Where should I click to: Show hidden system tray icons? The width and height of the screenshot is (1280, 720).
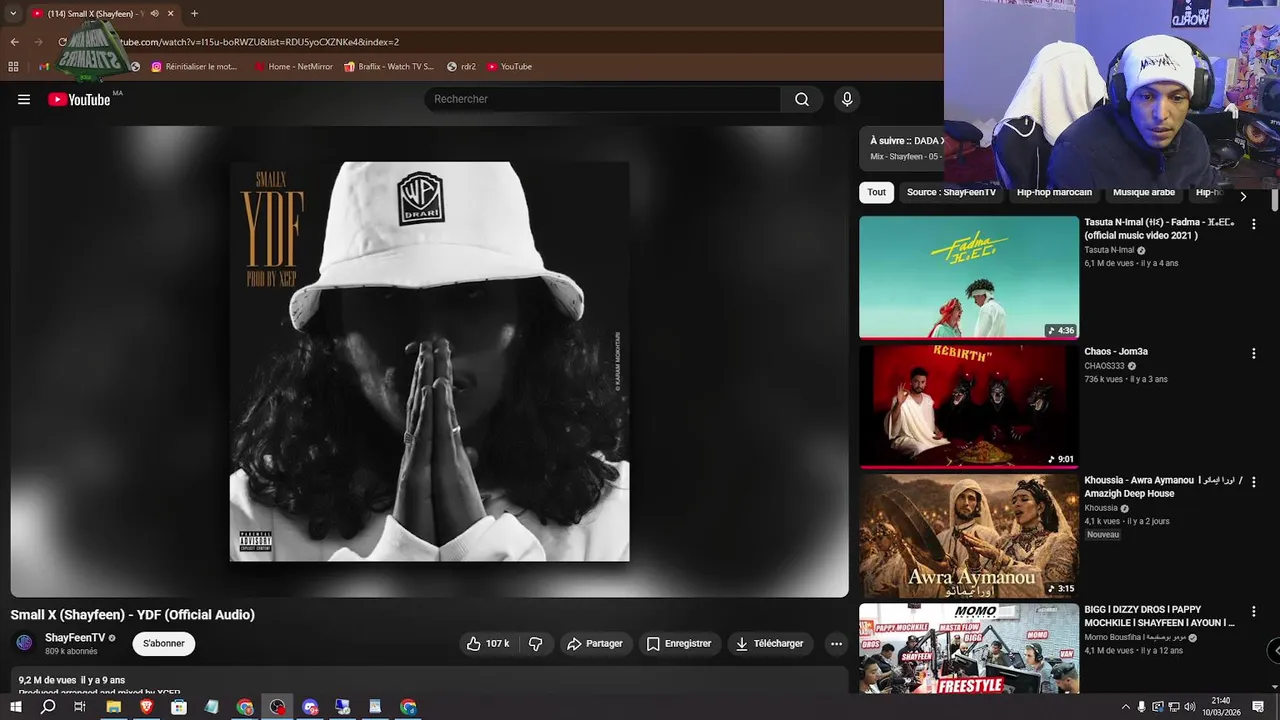point(1126,707)
